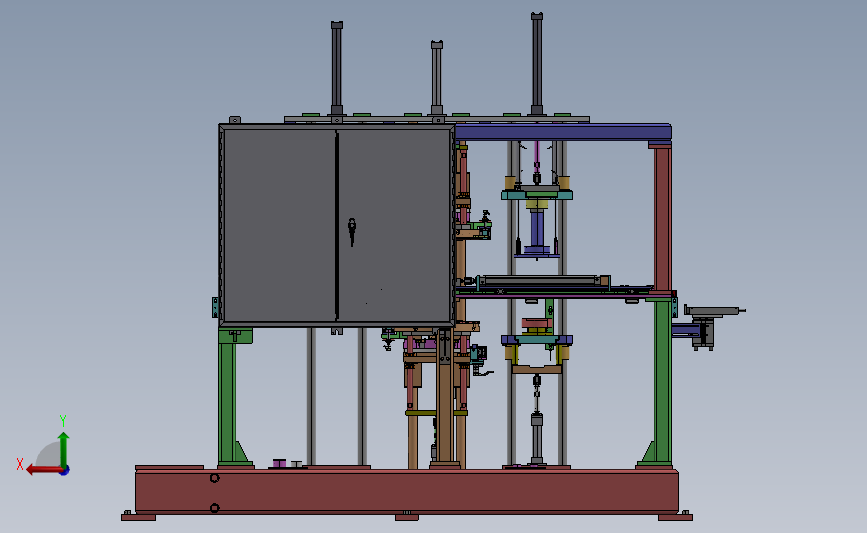The height and width of the screenshot is (533, 867).
Task: Select the upper hole in red base
Action: (215, 478)
